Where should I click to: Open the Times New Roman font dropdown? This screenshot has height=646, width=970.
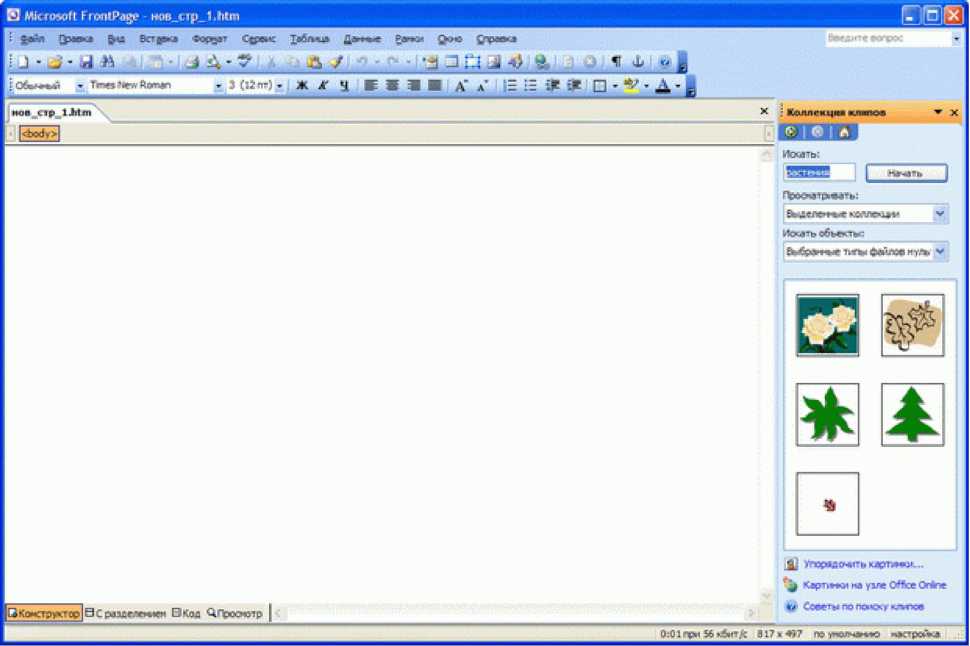(219, 86)
